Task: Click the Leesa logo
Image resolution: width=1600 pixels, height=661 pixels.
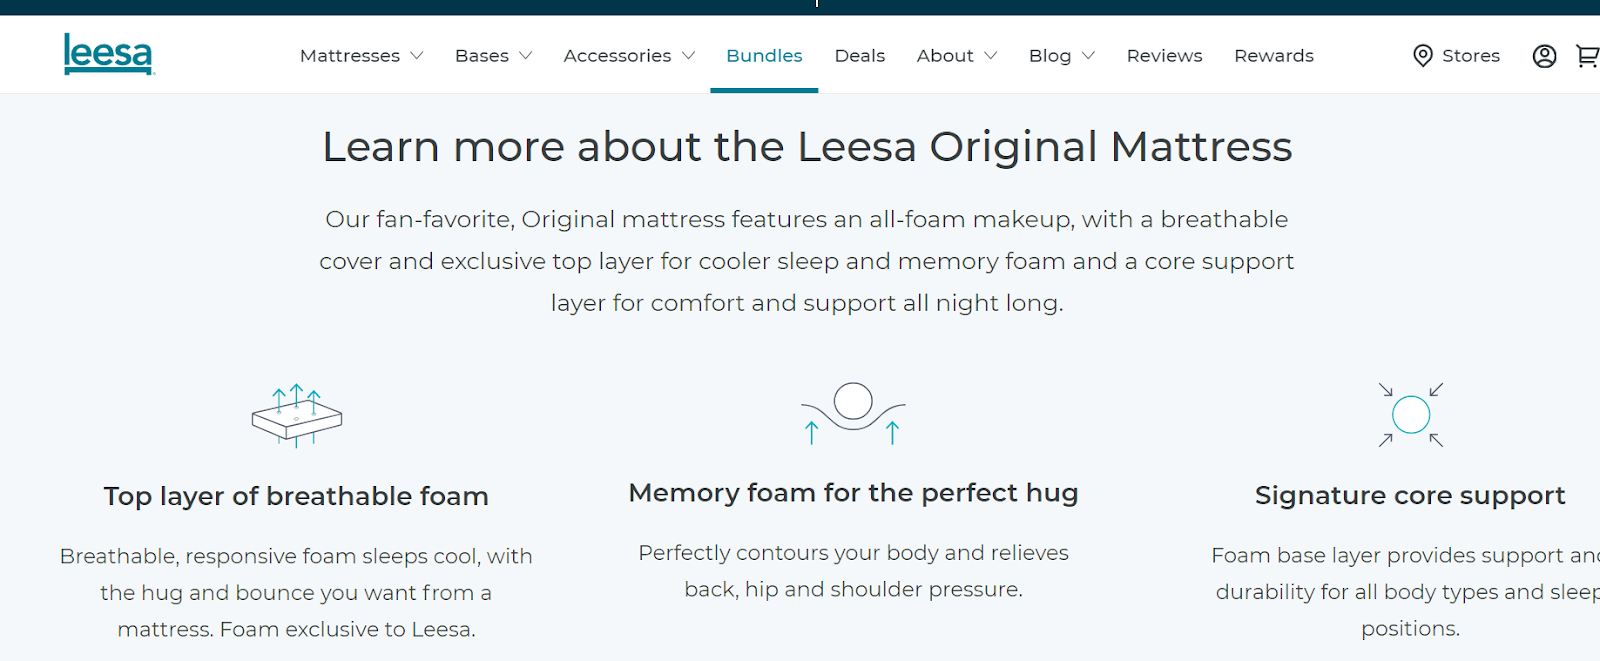Action: coord(109,54)
